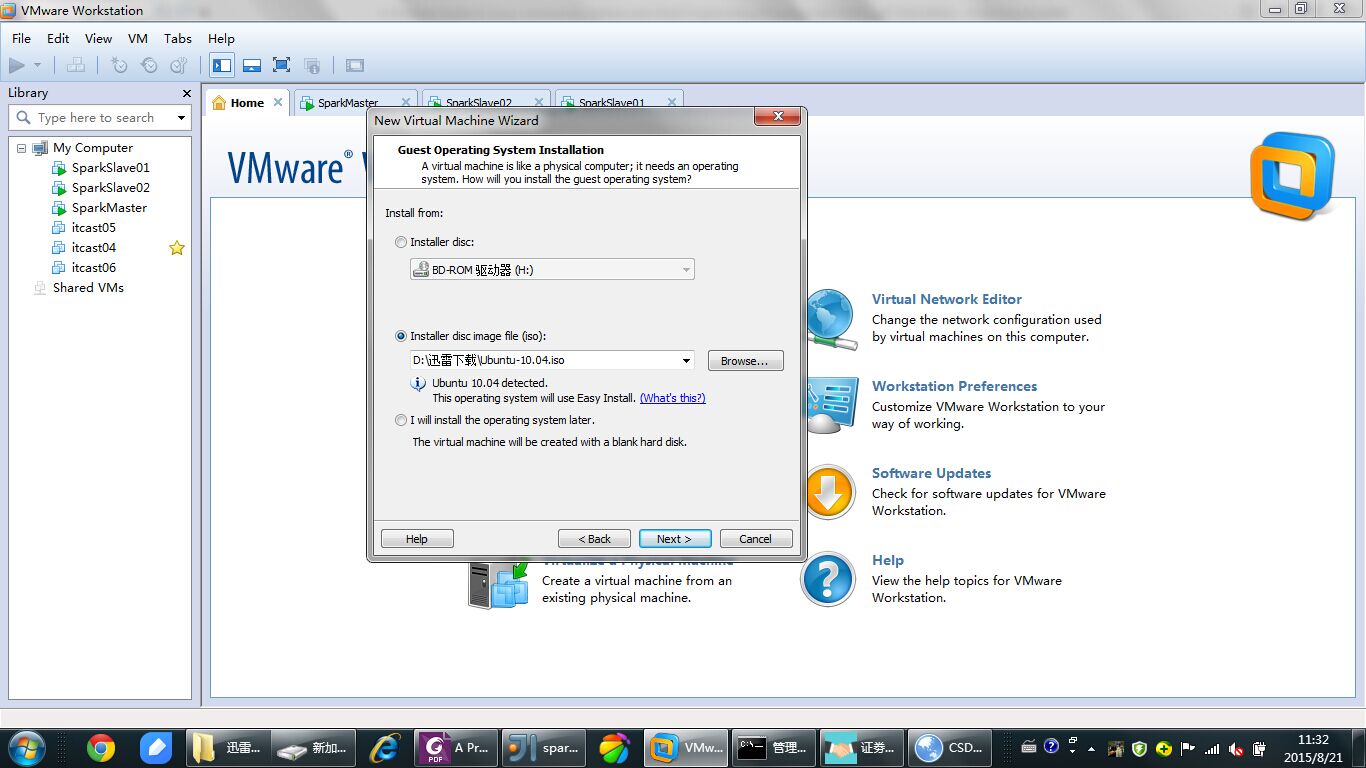Switch to the SparkSlave02 tab
Viewport: 1366px width, 768px height.
(x=479, y=103)
